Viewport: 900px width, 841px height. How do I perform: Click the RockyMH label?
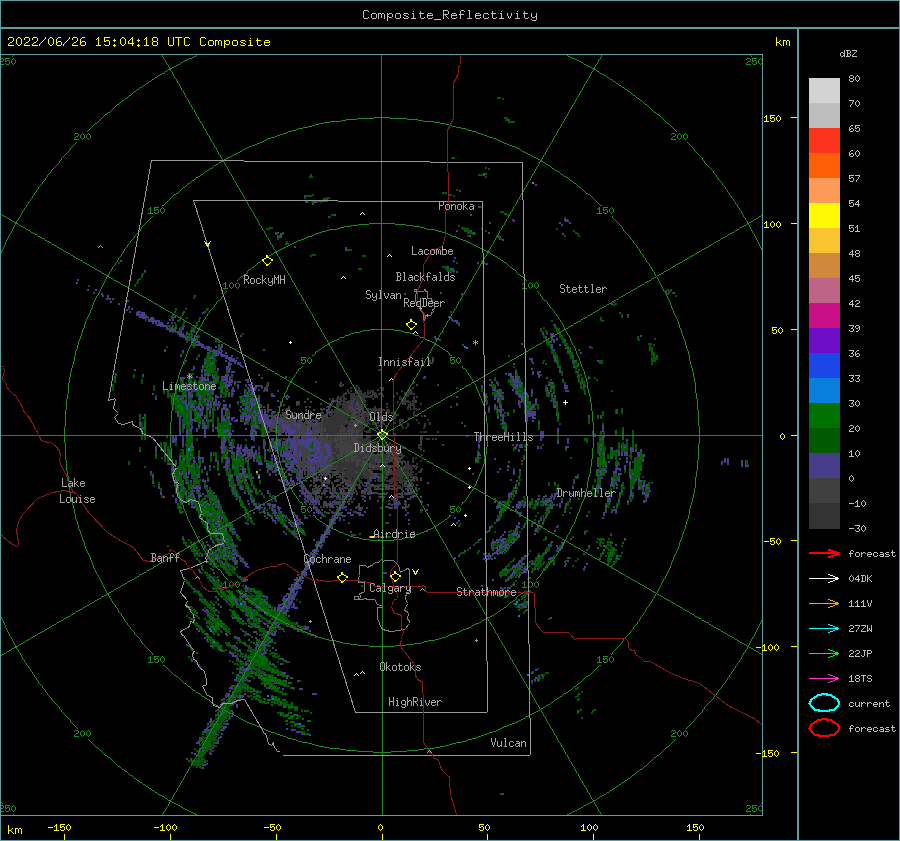(x=264, y=280)
